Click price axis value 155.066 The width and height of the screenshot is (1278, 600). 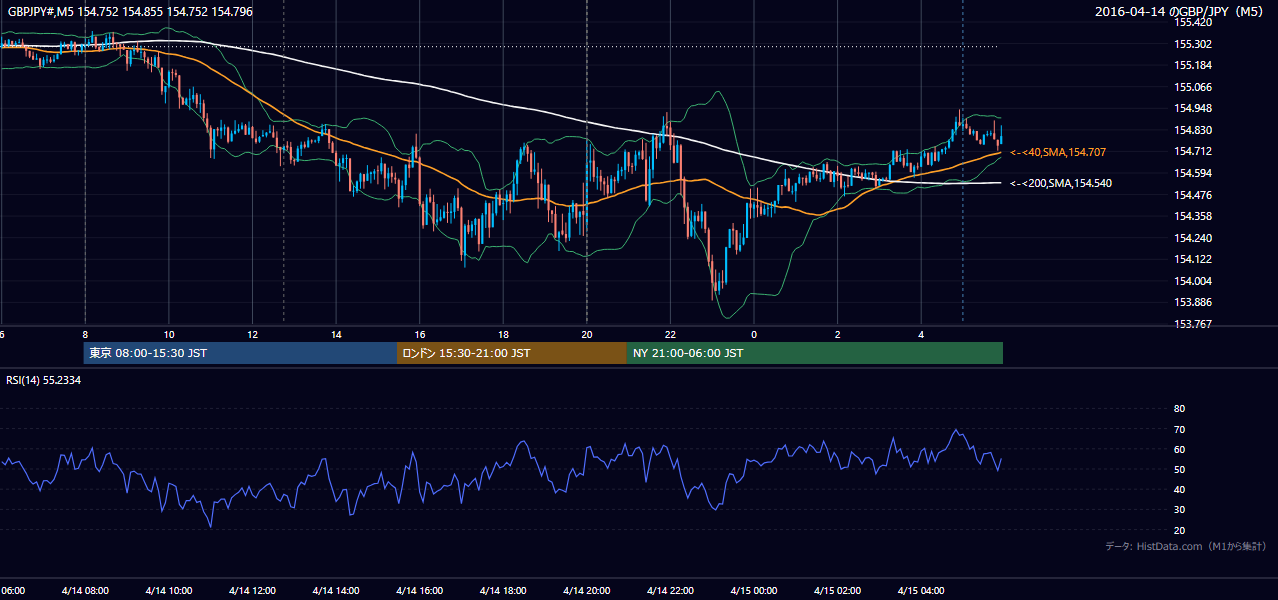pyautogui.click(x=1193, y=87)
